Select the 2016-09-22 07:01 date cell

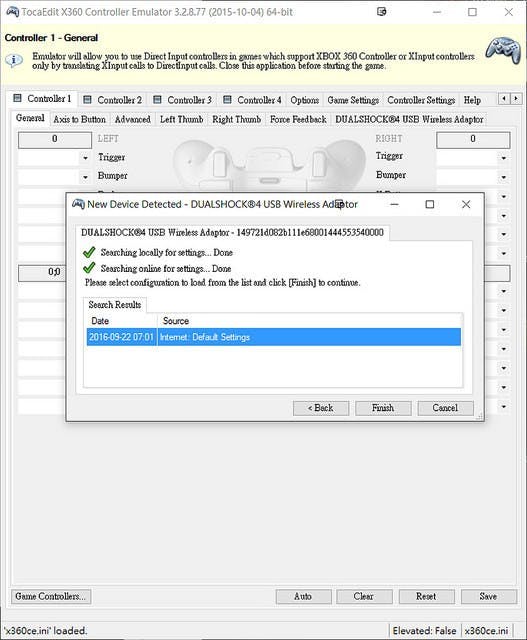[x=122, y=337]
